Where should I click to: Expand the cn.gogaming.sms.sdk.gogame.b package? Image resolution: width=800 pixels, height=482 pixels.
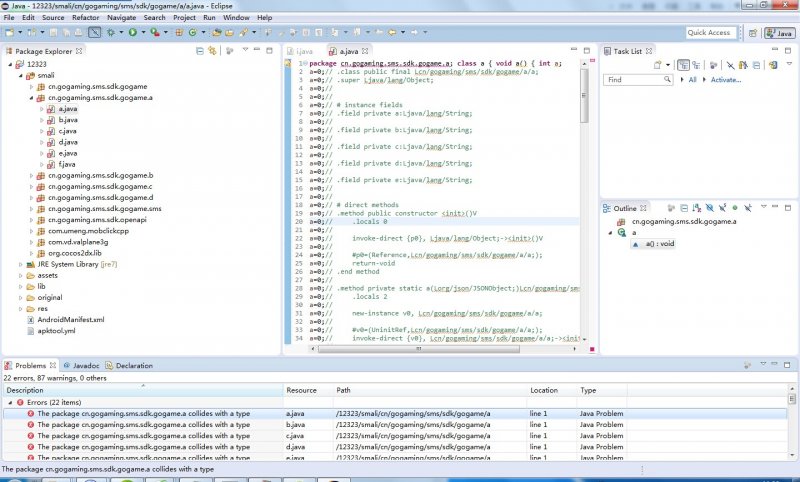pyautogui.click(x=29, y=175)
